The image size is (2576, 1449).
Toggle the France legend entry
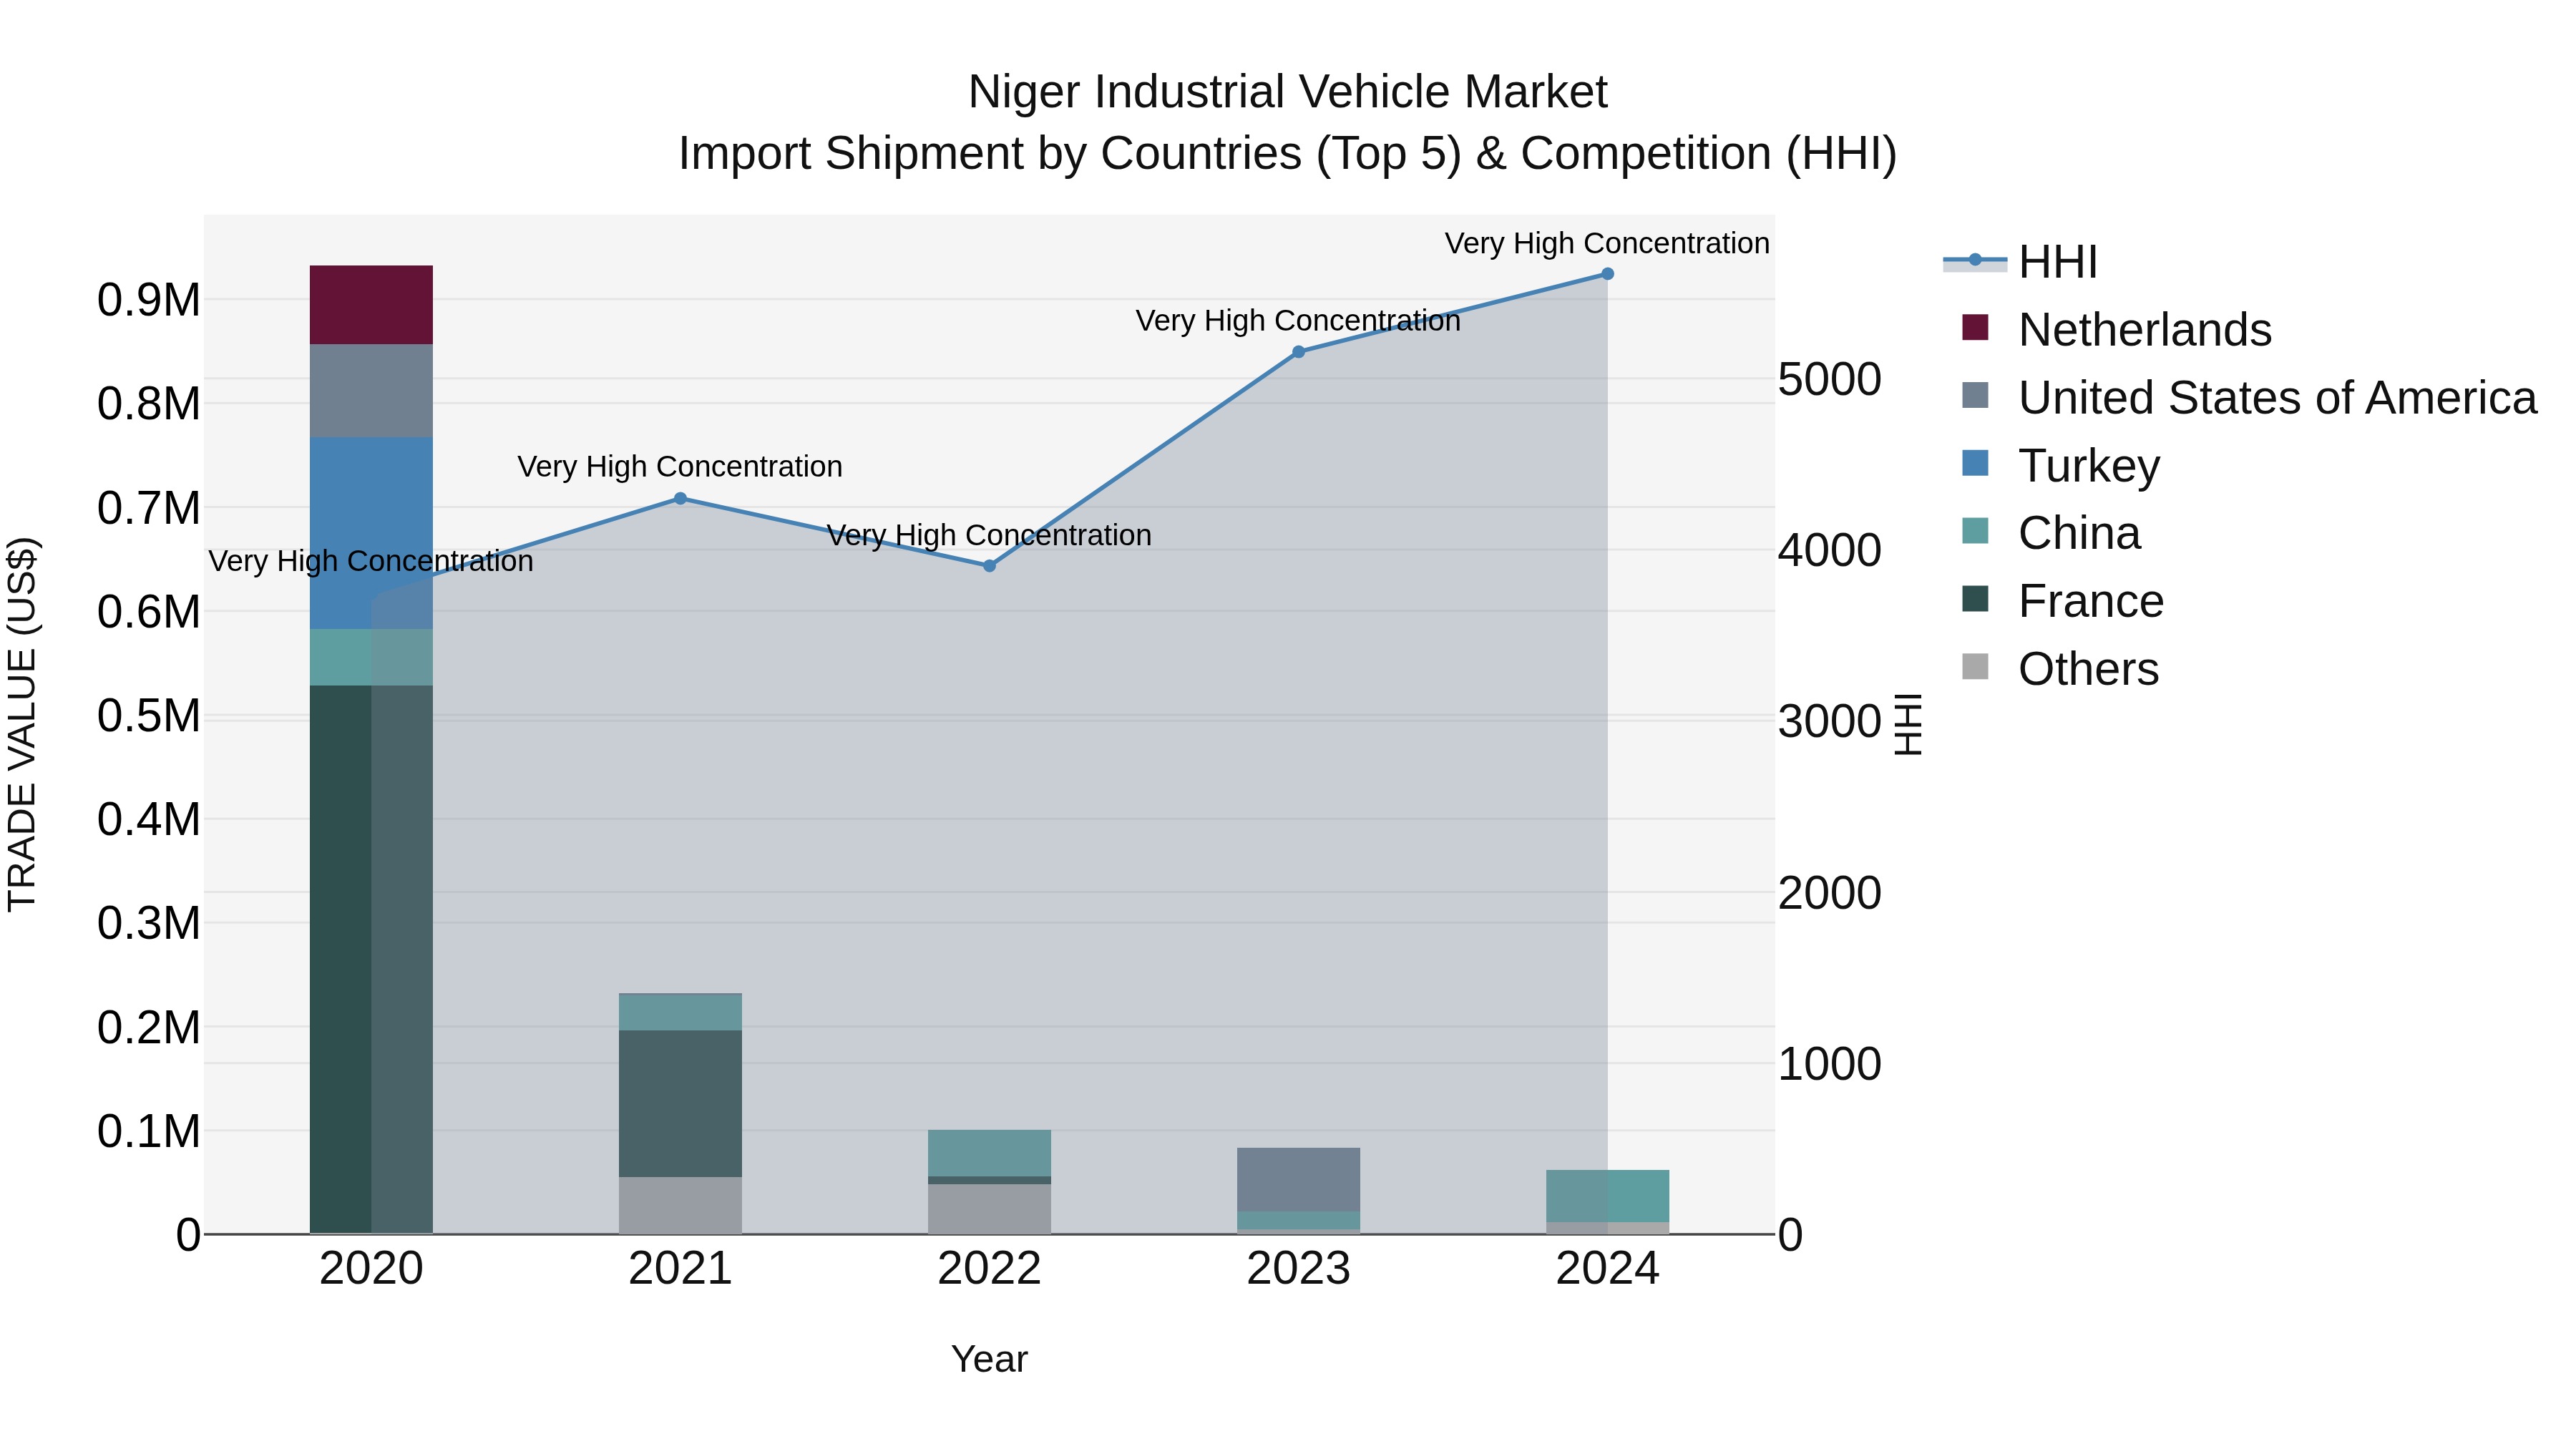pyautogui.click(x=2063, y=601)
